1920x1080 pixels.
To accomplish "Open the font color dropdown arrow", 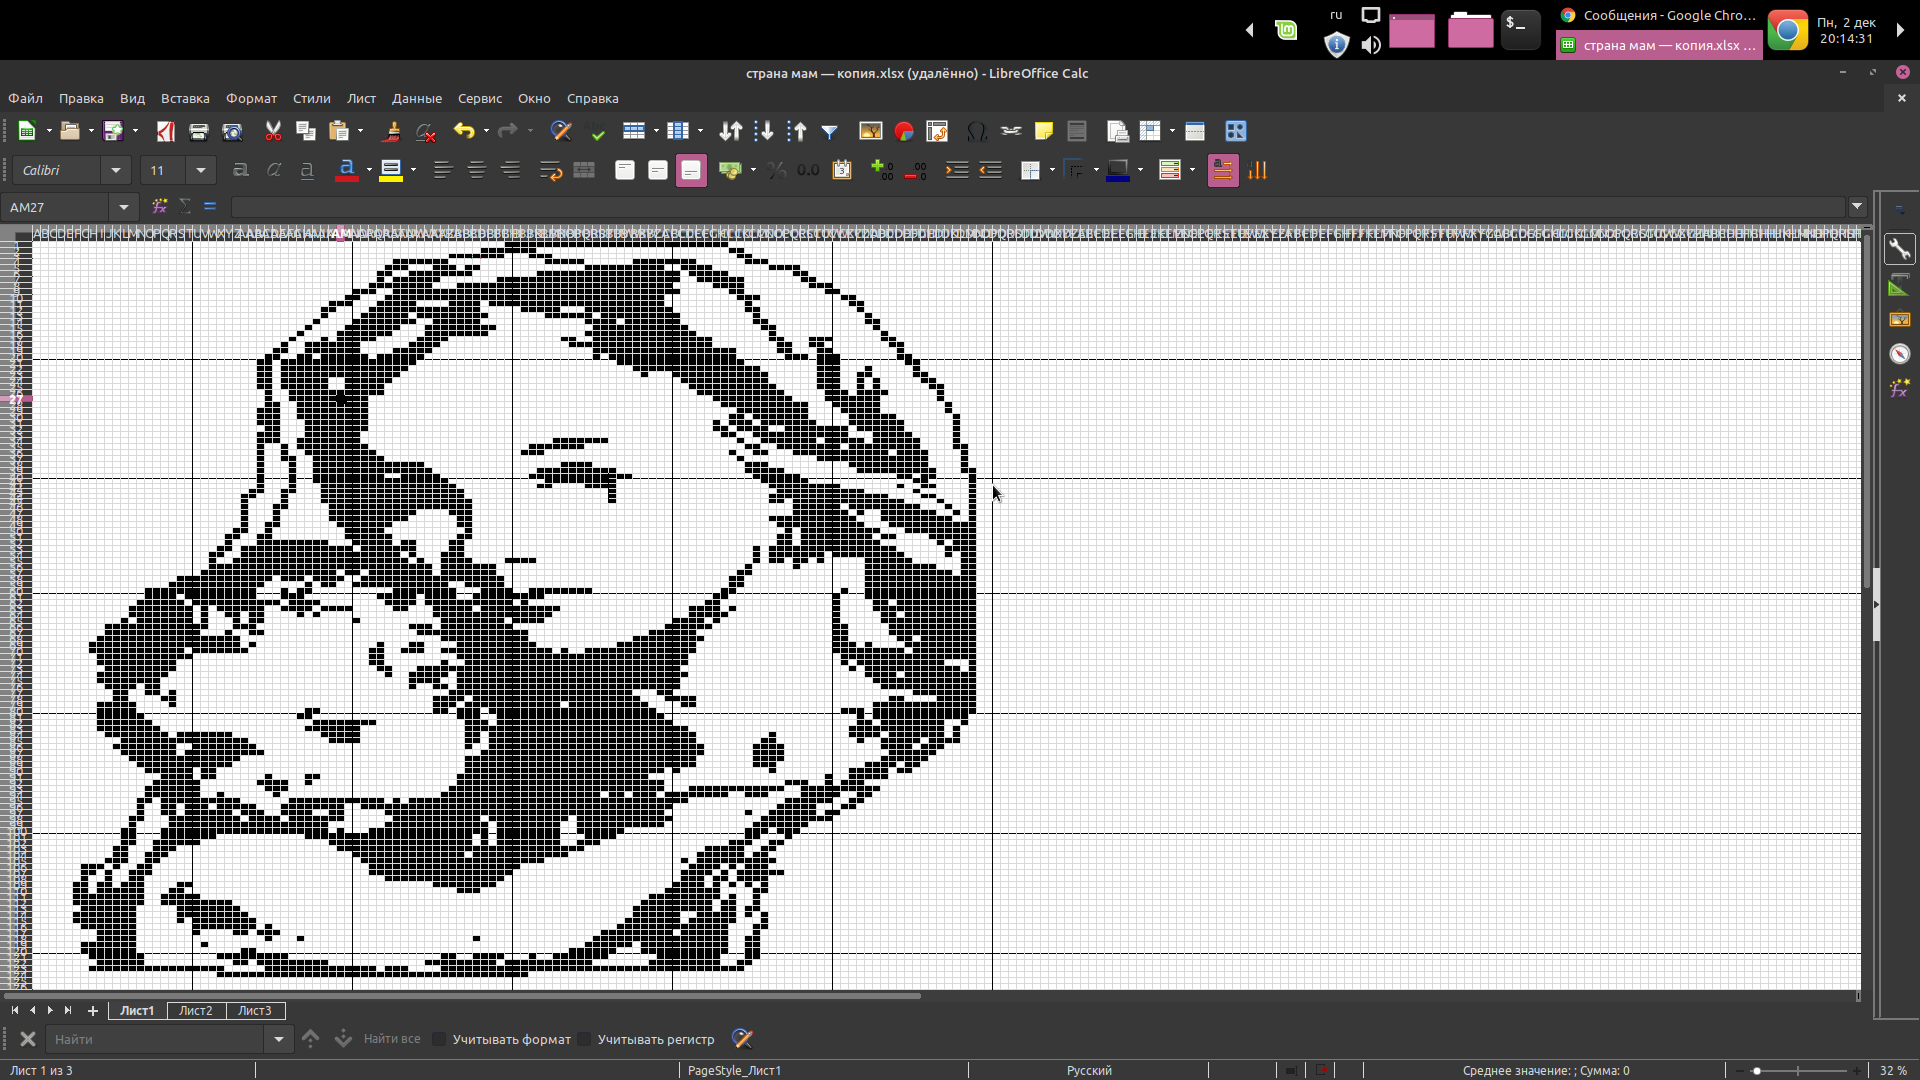I will (x=369, y=170).
